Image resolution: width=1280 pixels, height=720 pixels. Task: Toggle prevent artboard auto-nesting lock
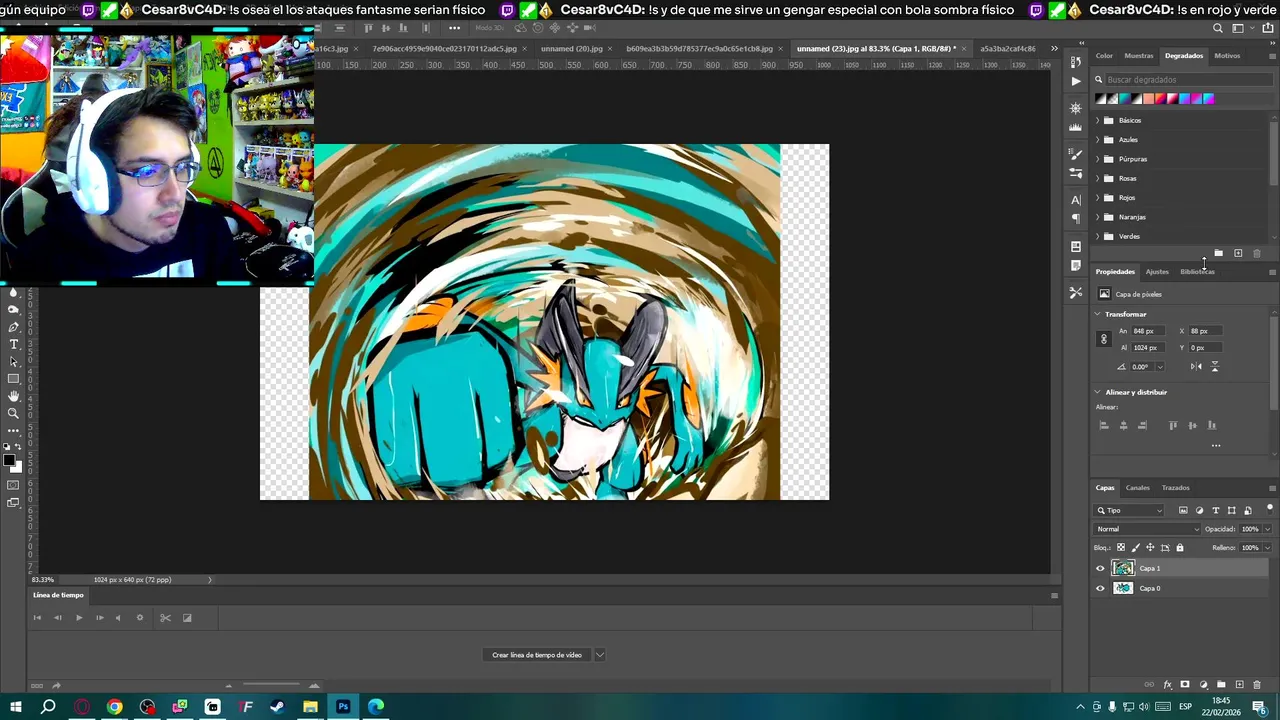click(x=1165, y=548)
